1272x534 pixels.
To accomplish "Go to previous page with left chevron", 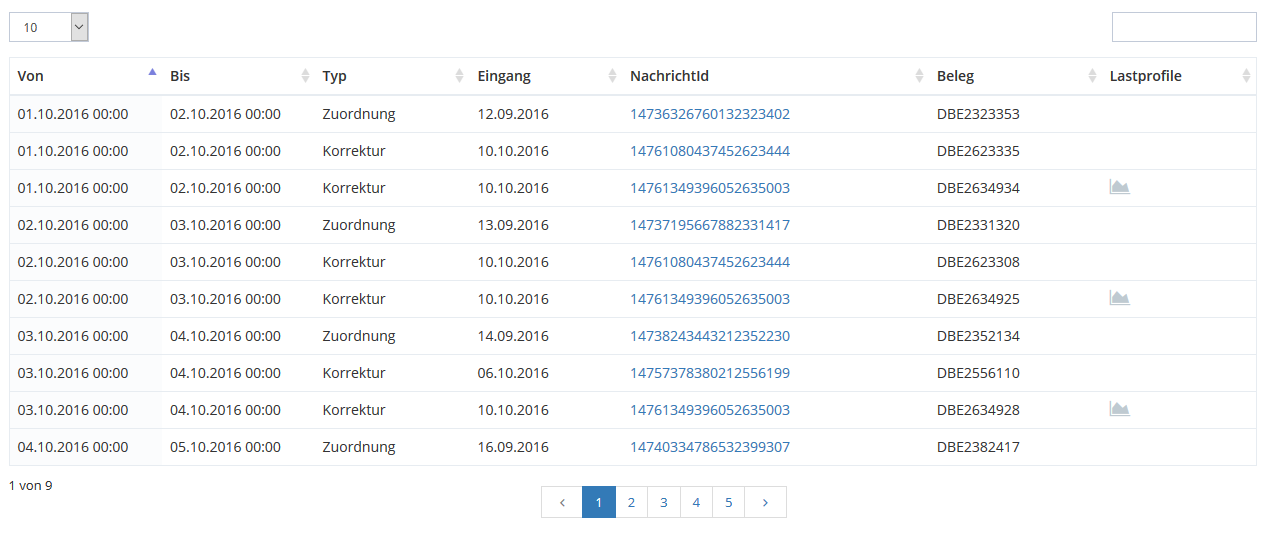I will pyautogui.click(x=562, y=502).
